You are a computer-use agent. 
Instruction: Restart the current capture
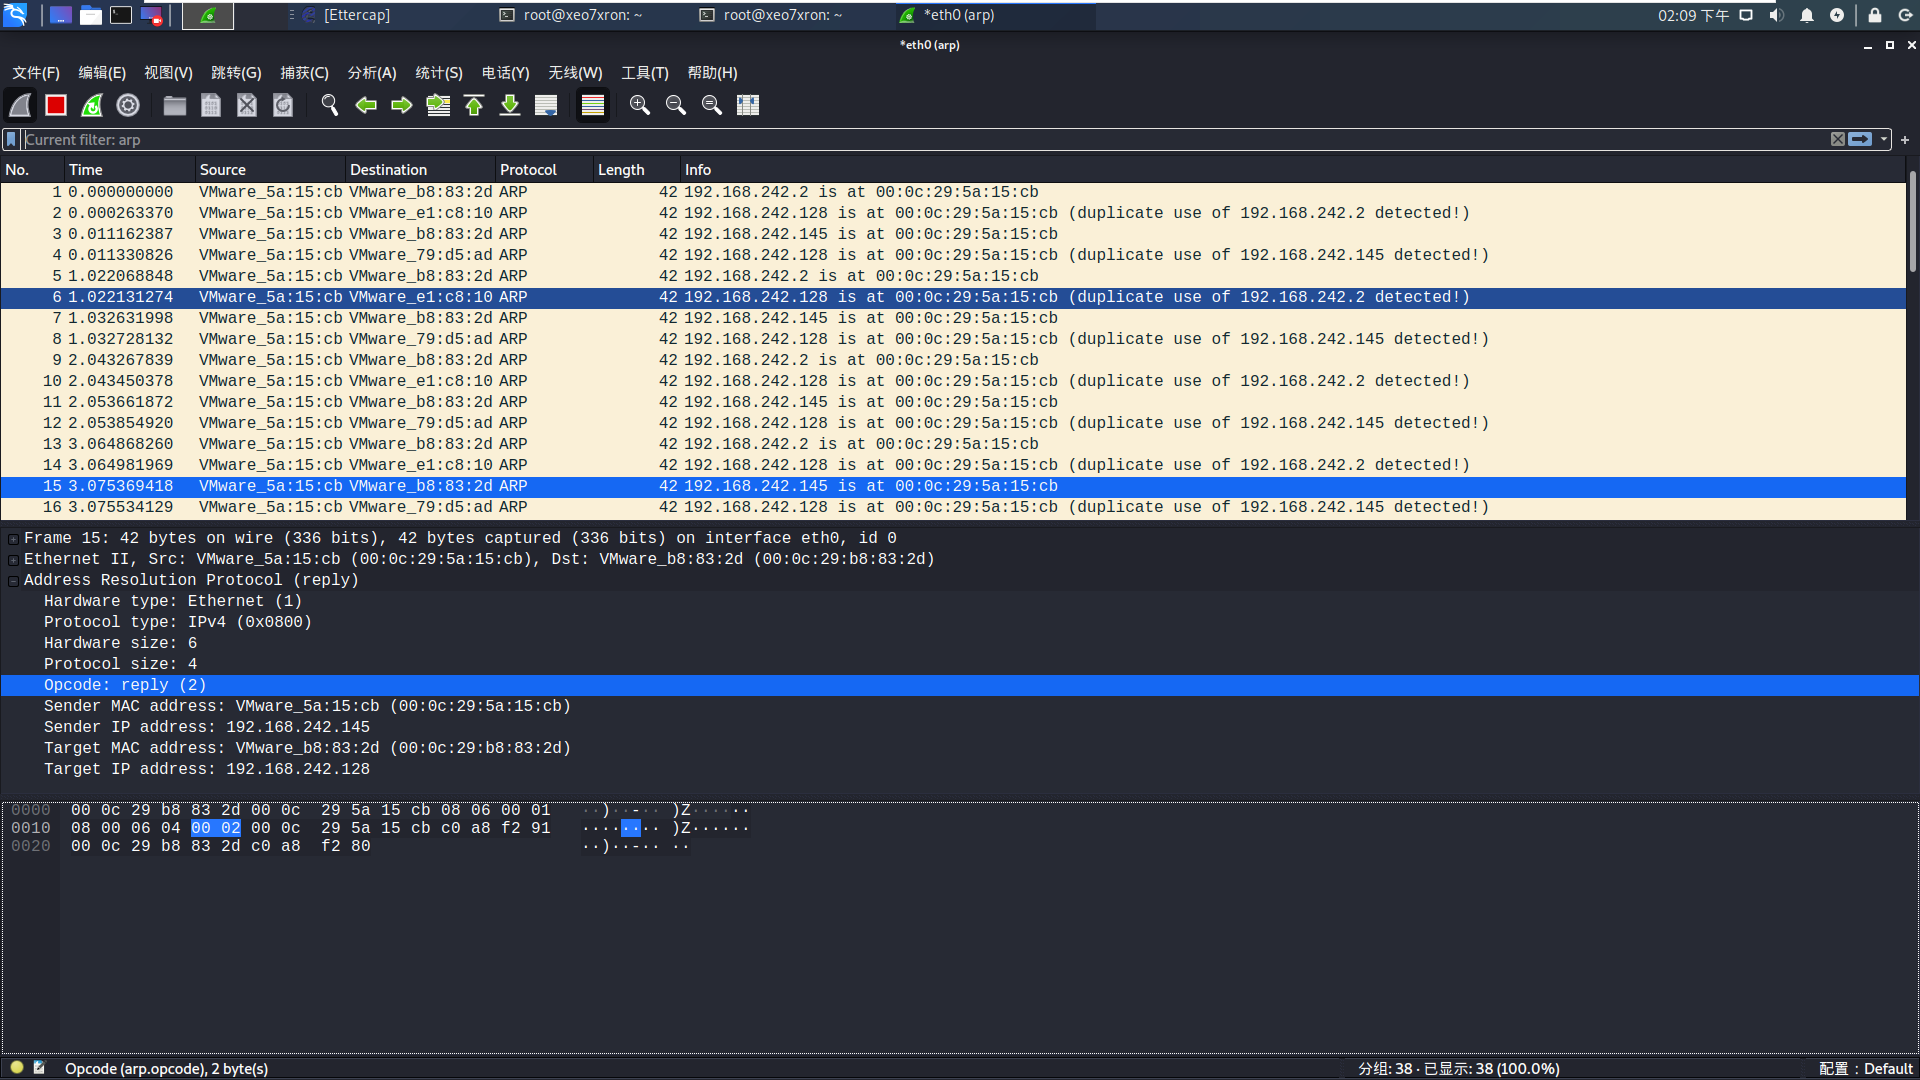coord(92,105)
